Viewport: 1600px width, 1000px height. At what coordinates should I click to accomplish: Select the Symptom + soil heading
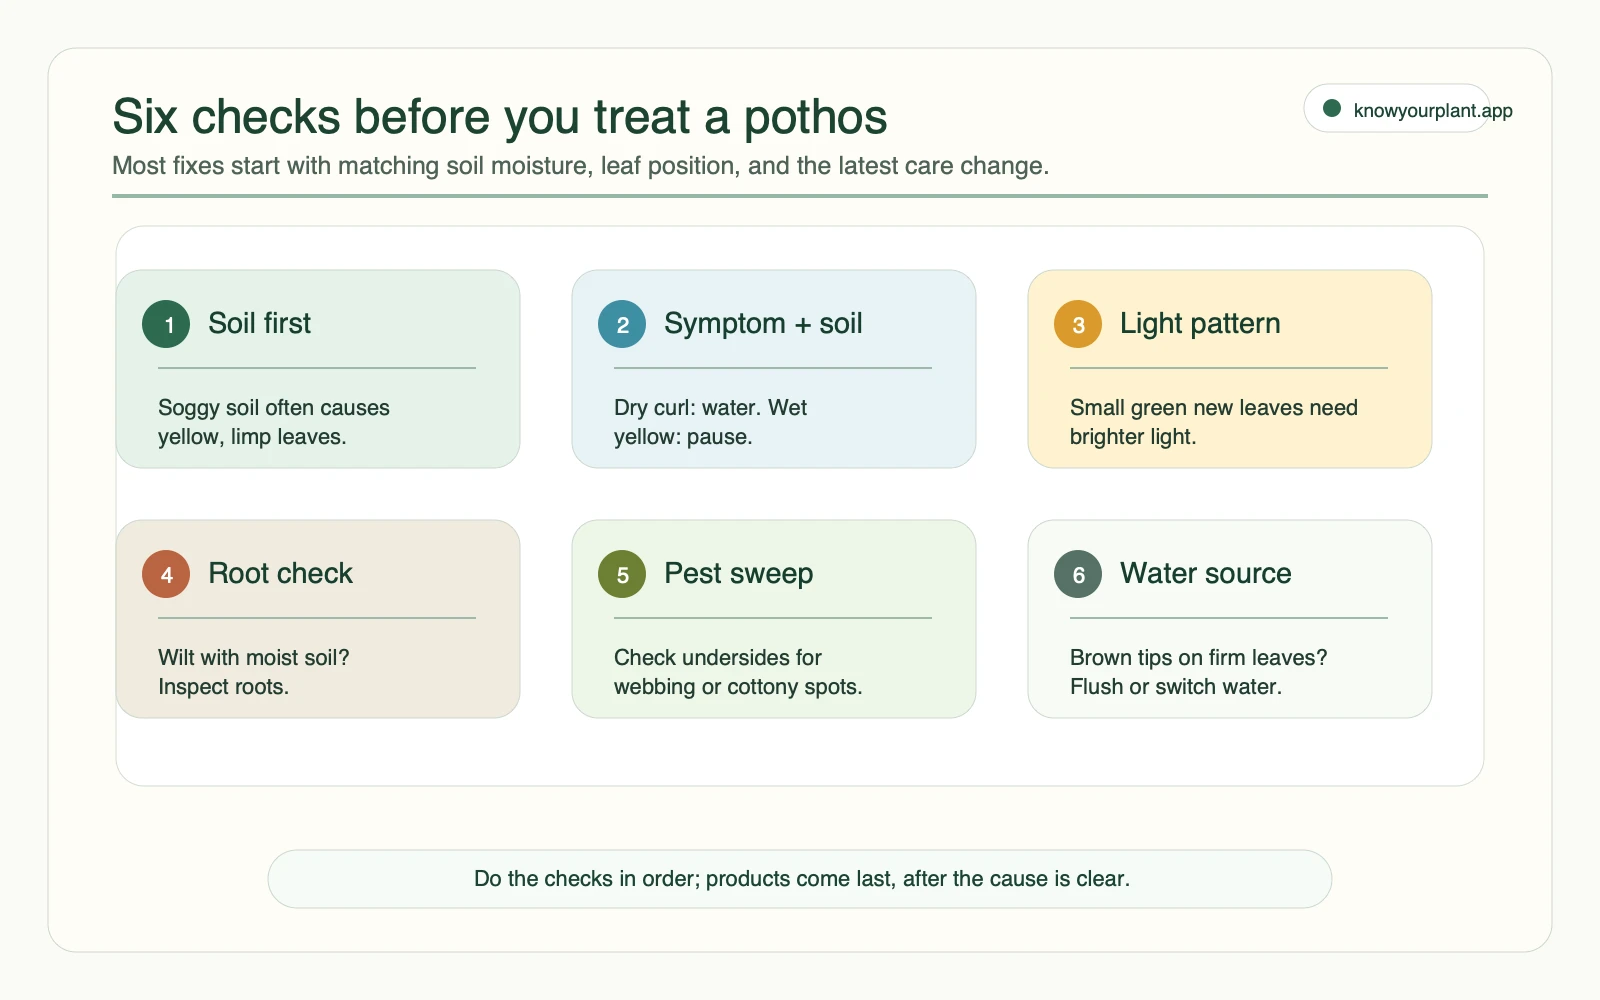[763, 323]
